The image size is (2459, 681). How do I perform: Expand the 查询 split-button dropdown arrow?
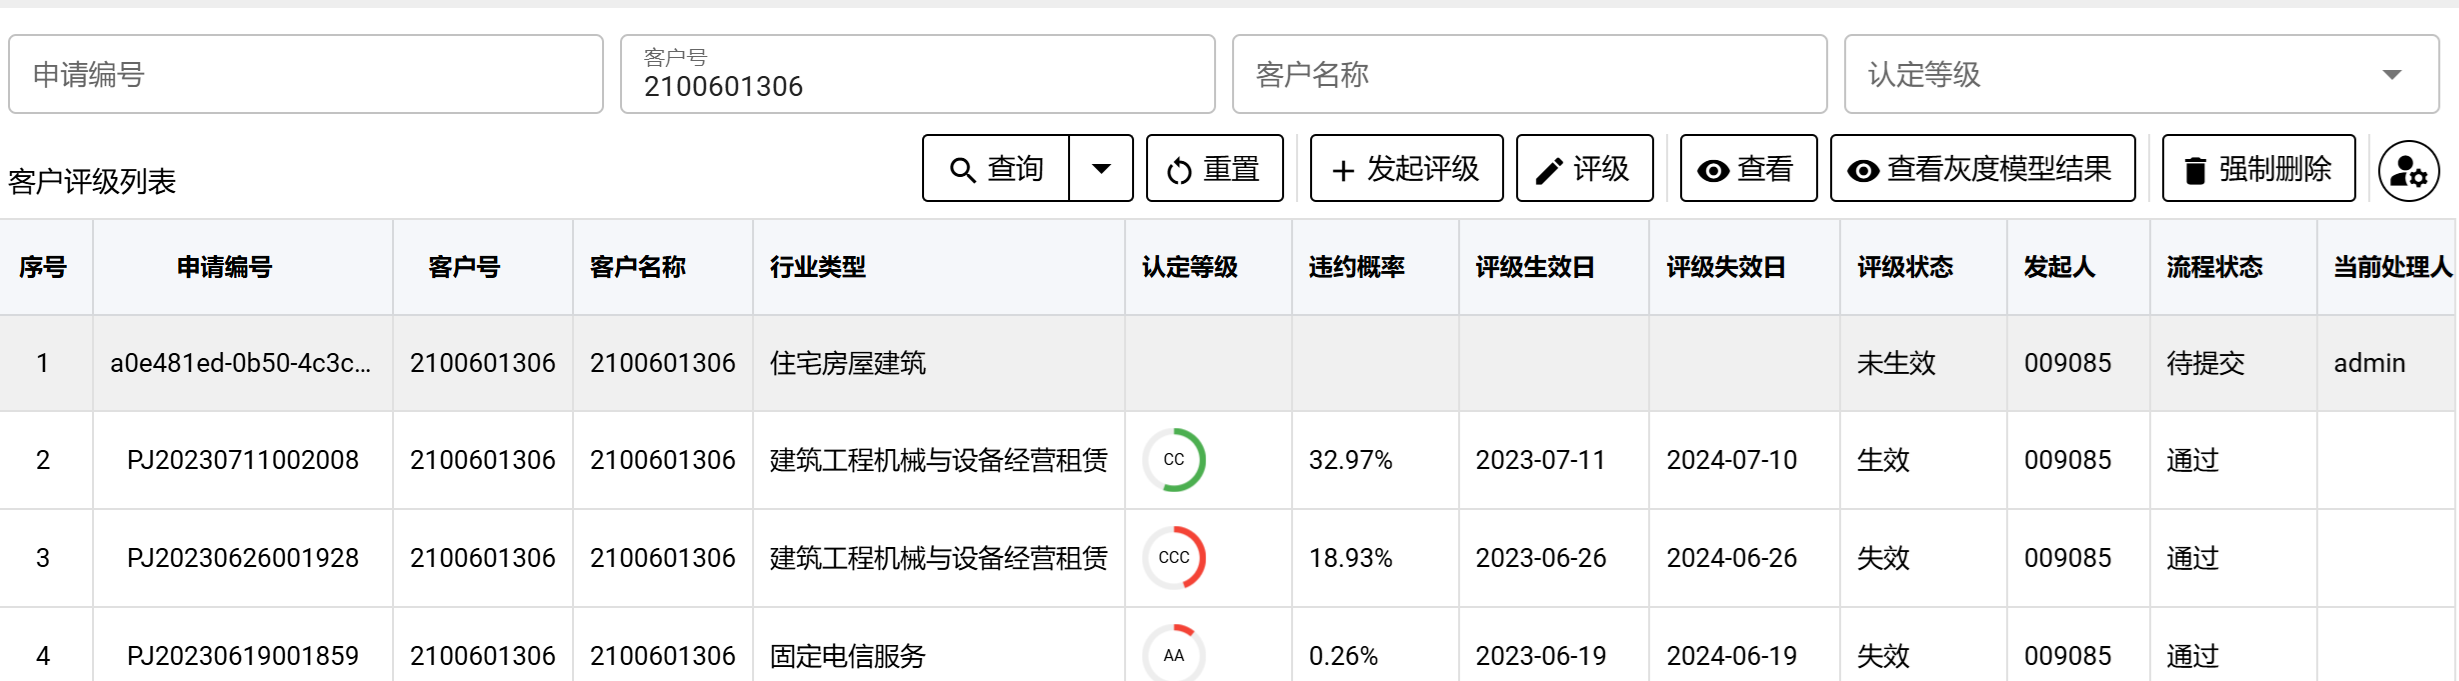click(x=1101, y=169)
